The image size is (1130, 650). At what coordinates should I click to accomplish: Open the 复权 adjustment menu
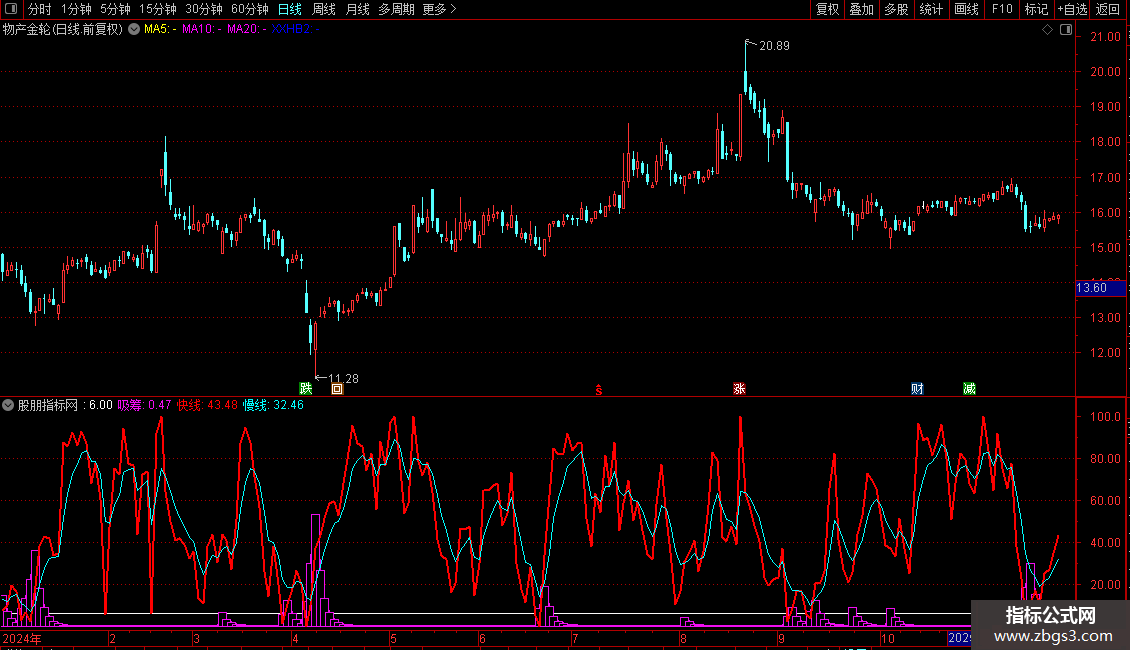click(827, 9)
